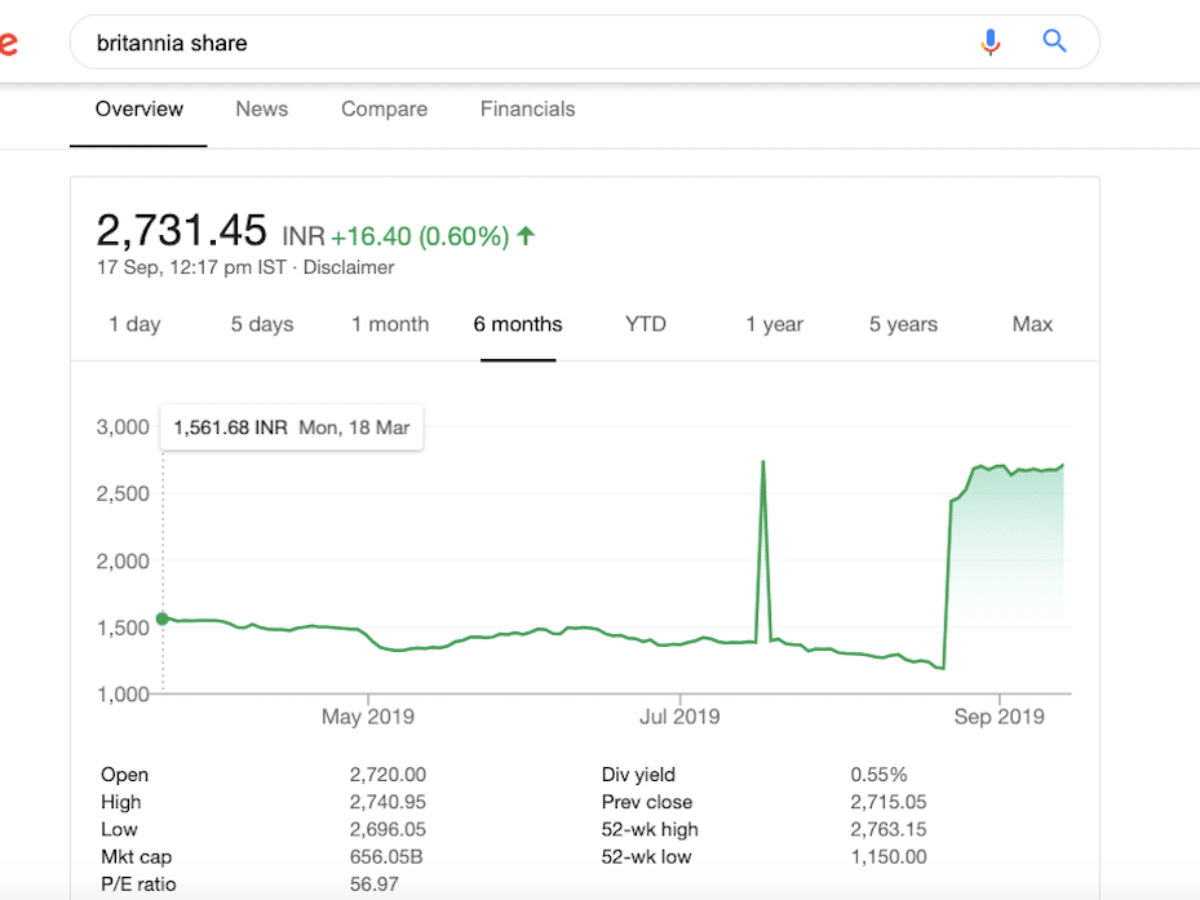Show the Max chart range
1200x900 pixels.
point(1032,324)
